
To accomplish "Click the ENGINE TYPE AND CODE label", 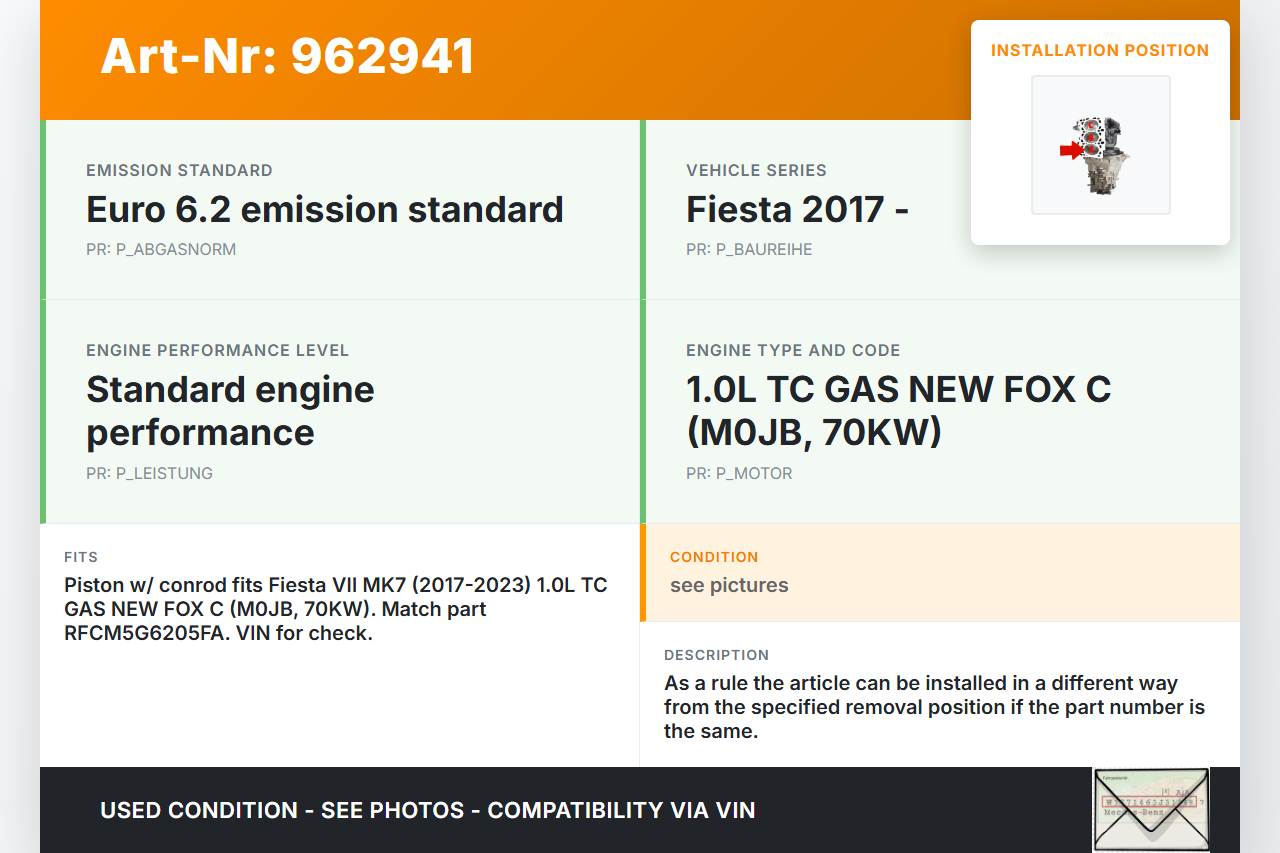I will pyautogui.click(x=793, y=351).
